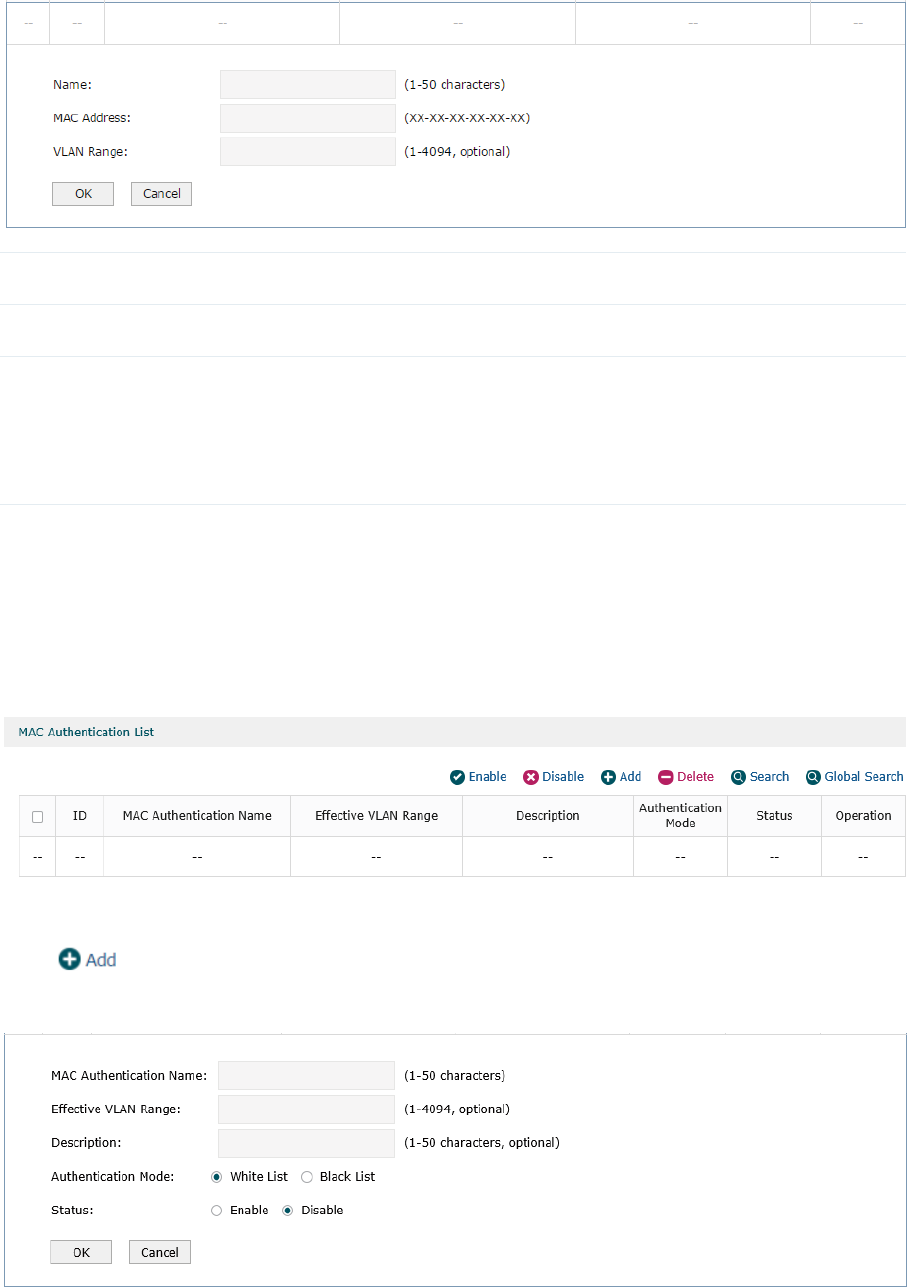This screenshot has width=908, height=1288.
Task: Click Effective VLAN Range column header
Action: (377, 816)
